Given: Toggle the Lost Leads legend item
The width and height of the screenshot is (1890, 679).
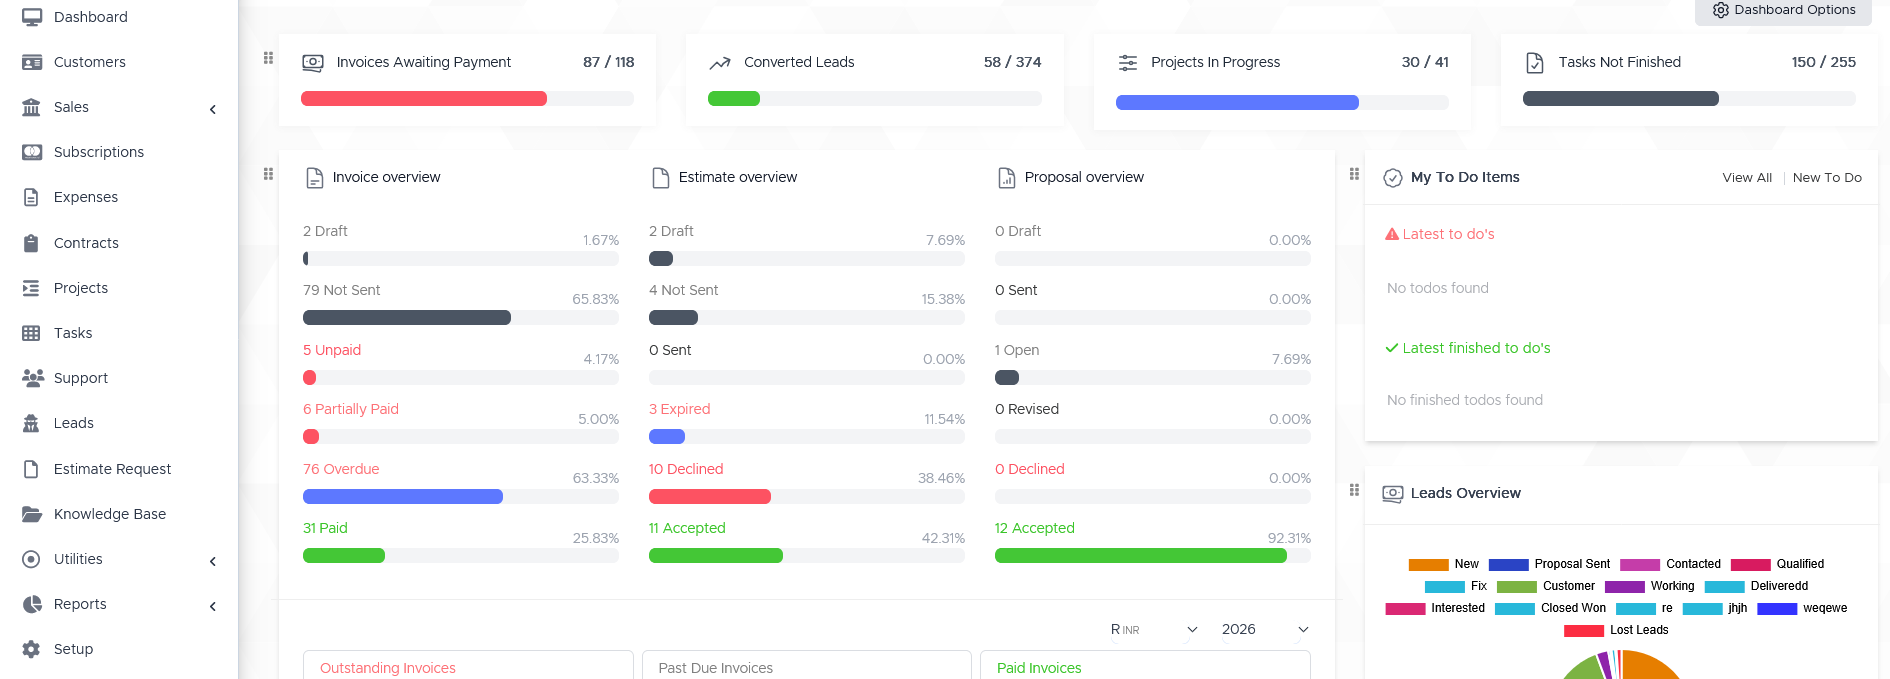Looking at the screenshot, I should (1616, 630).
